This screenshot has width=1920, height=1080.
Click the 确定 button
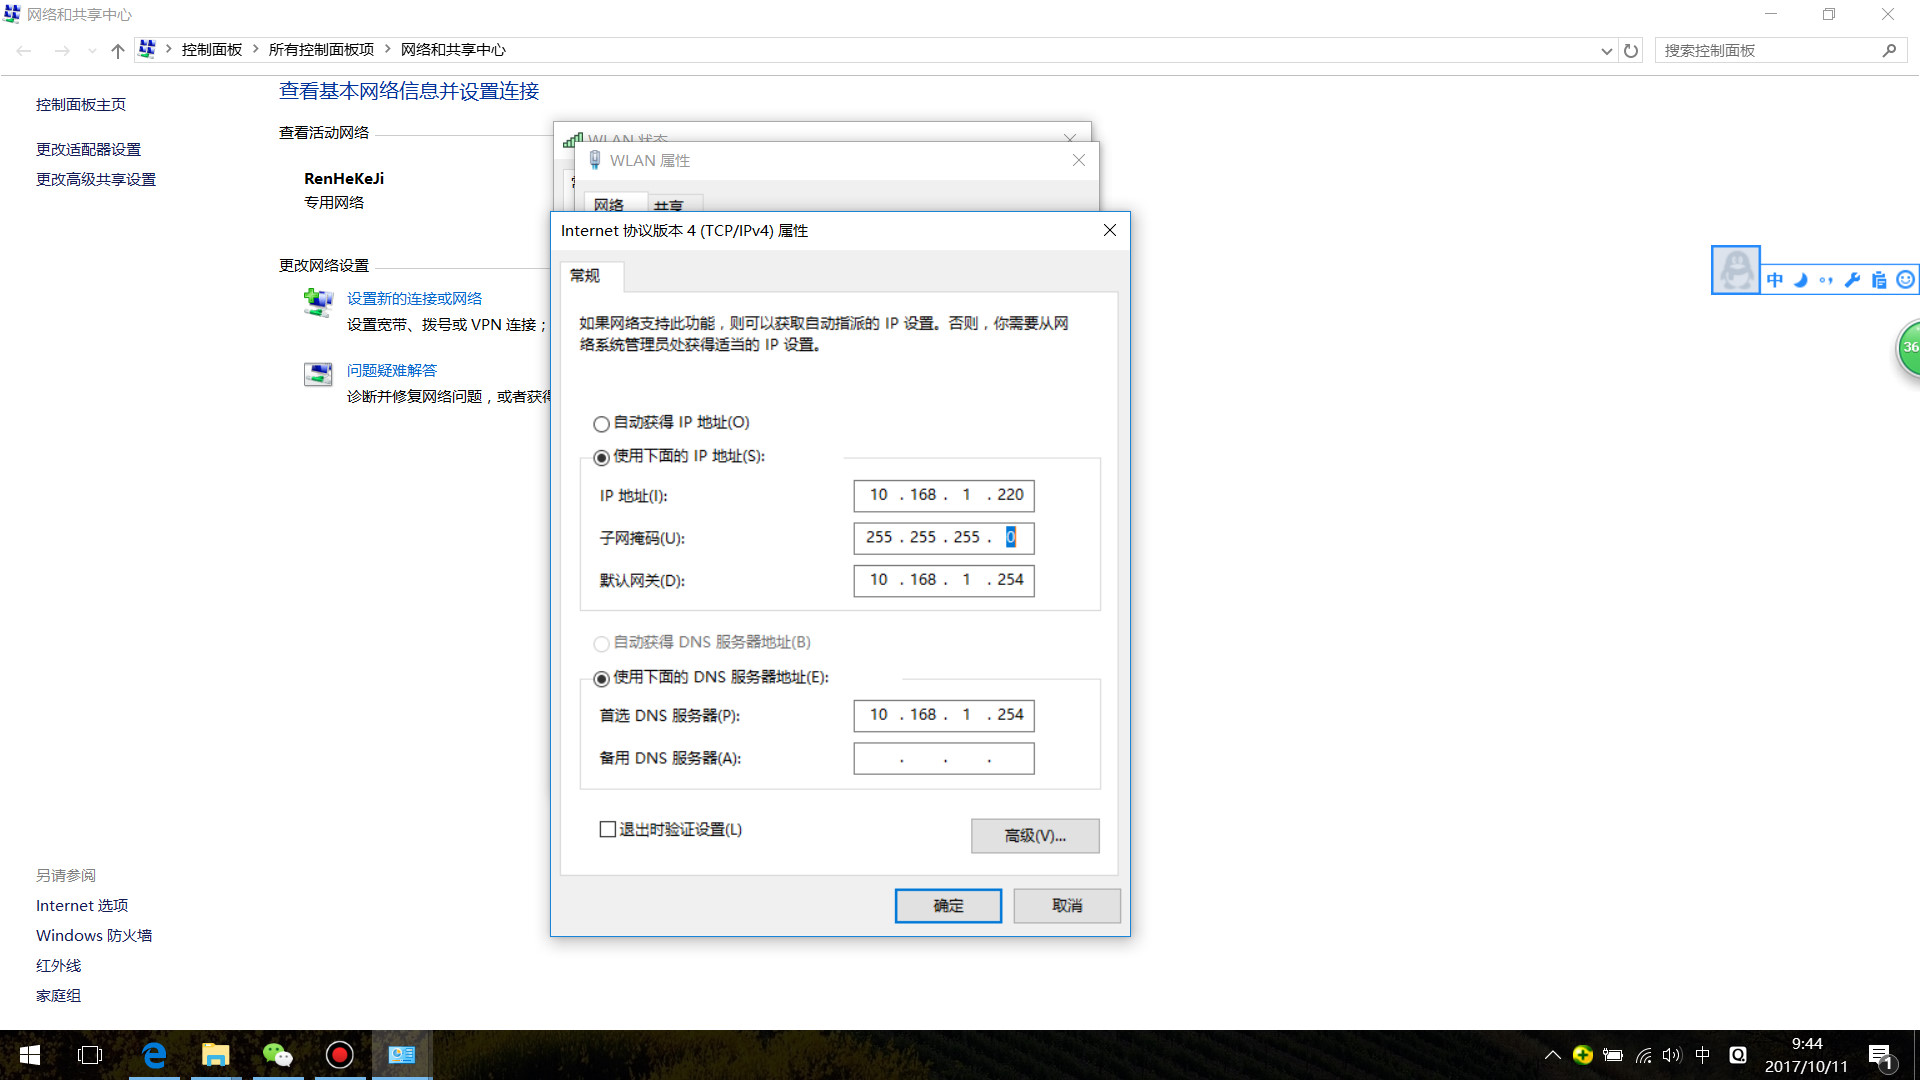pos(947,905)
